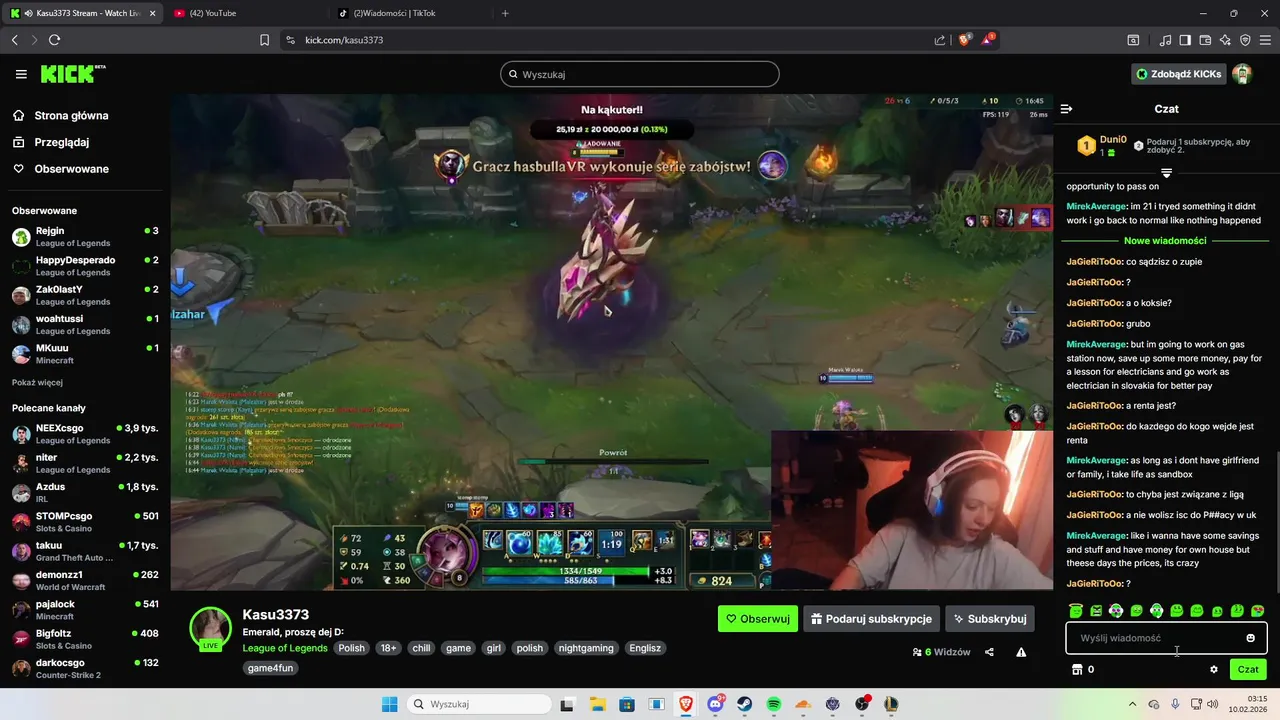Collapse the chat panel arrow icon
This screenshot has width=1280, height=720.
pos(1066,109)
